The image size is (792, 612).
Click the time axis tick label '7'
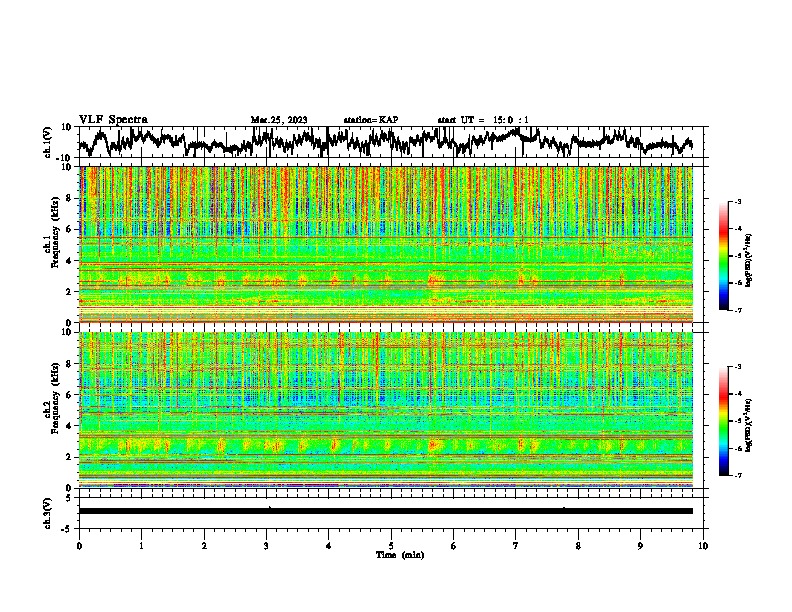tap(516, 546)
